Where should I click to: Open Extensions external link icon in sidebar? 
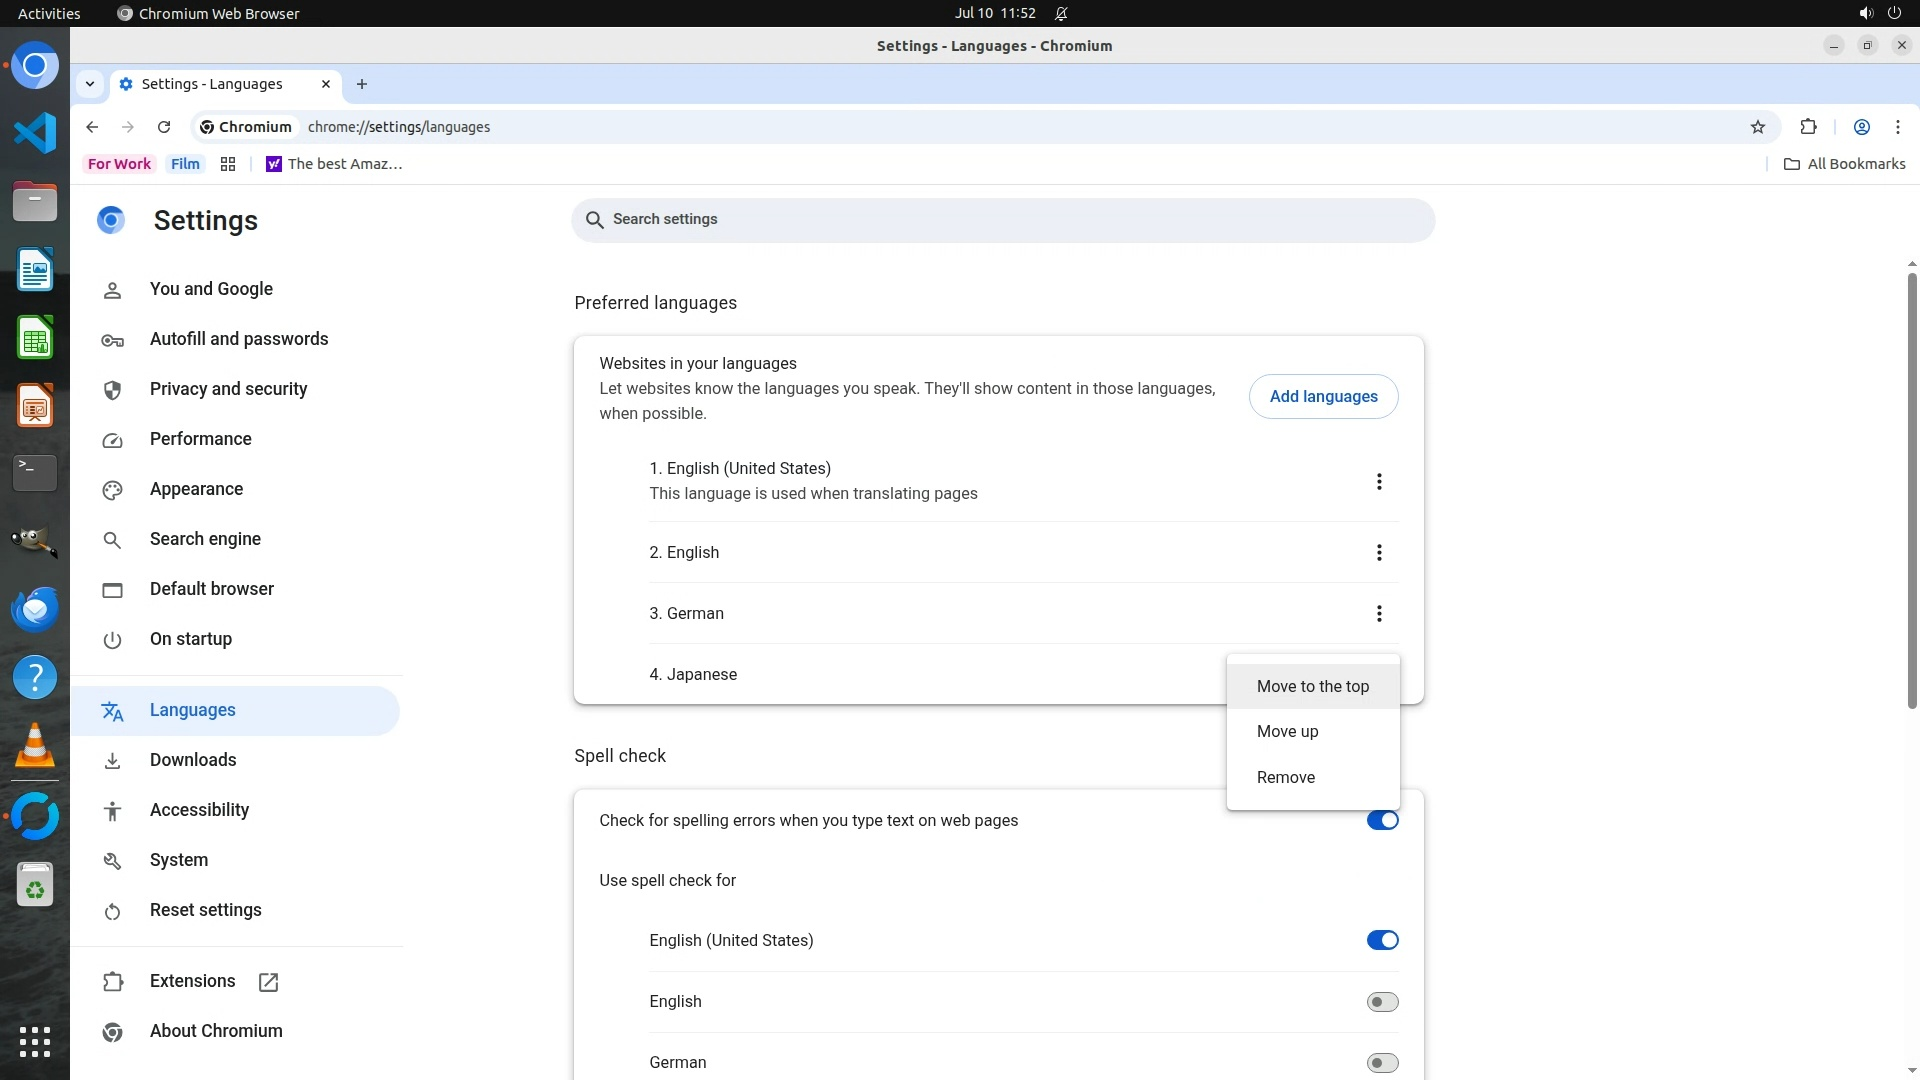click(x=268, y=982)
